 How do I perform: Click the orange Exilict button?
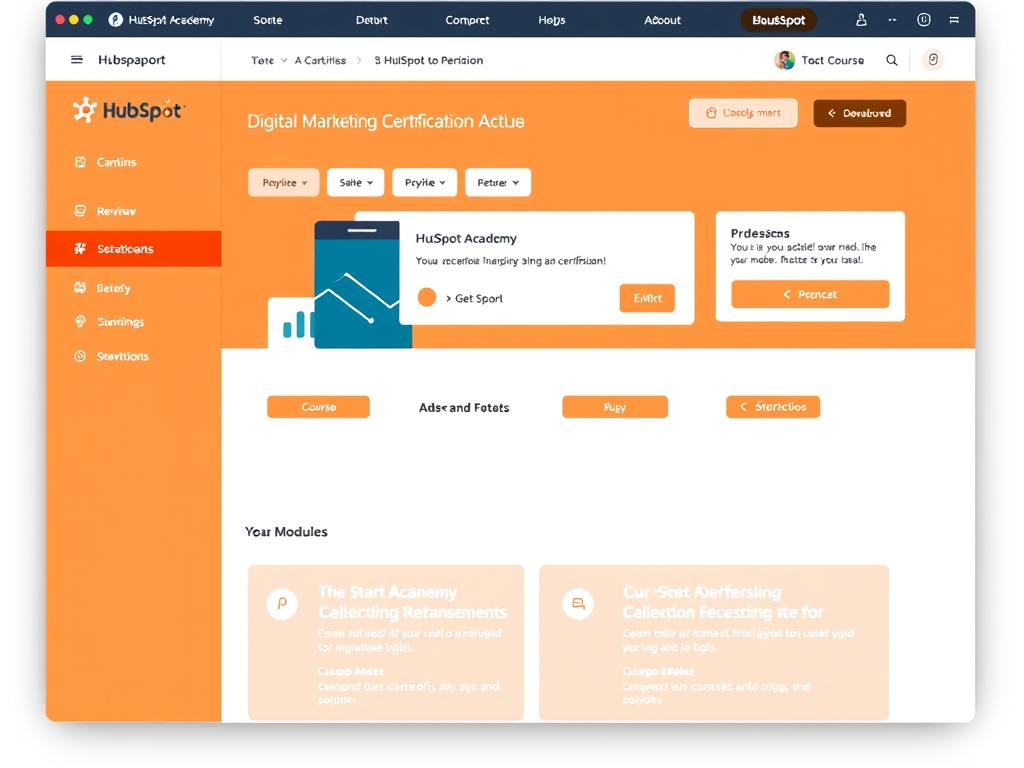point(647,298)
